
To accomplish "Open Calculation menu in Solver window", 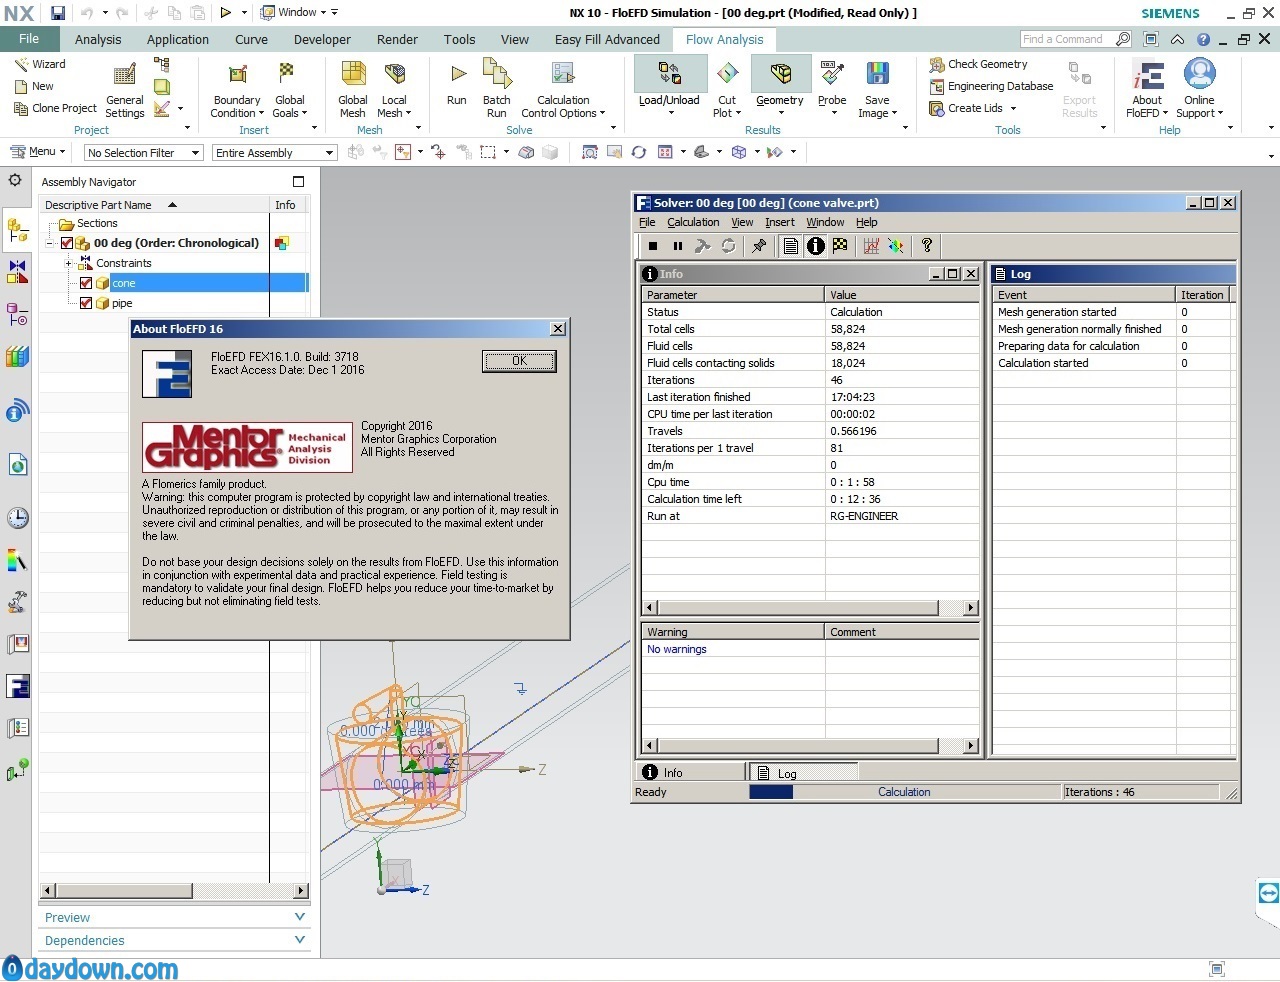I will click(693, 222).
